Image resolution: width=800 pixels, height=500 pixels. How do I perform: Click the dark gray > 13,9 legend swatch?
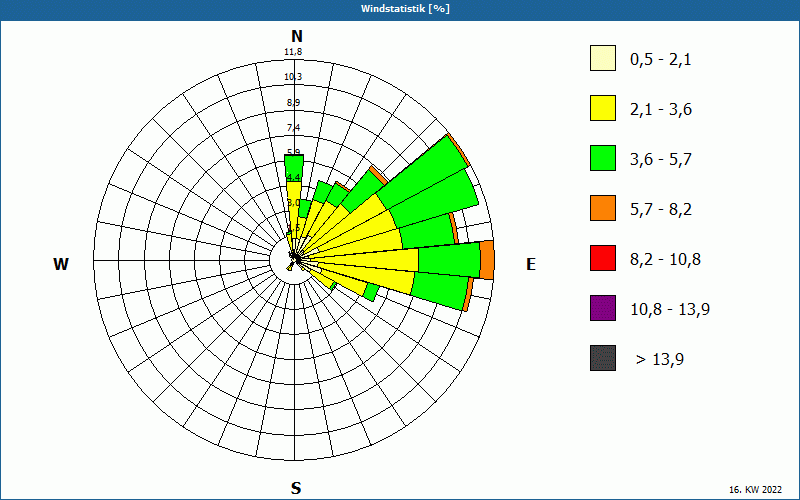[x=603, y=358]
